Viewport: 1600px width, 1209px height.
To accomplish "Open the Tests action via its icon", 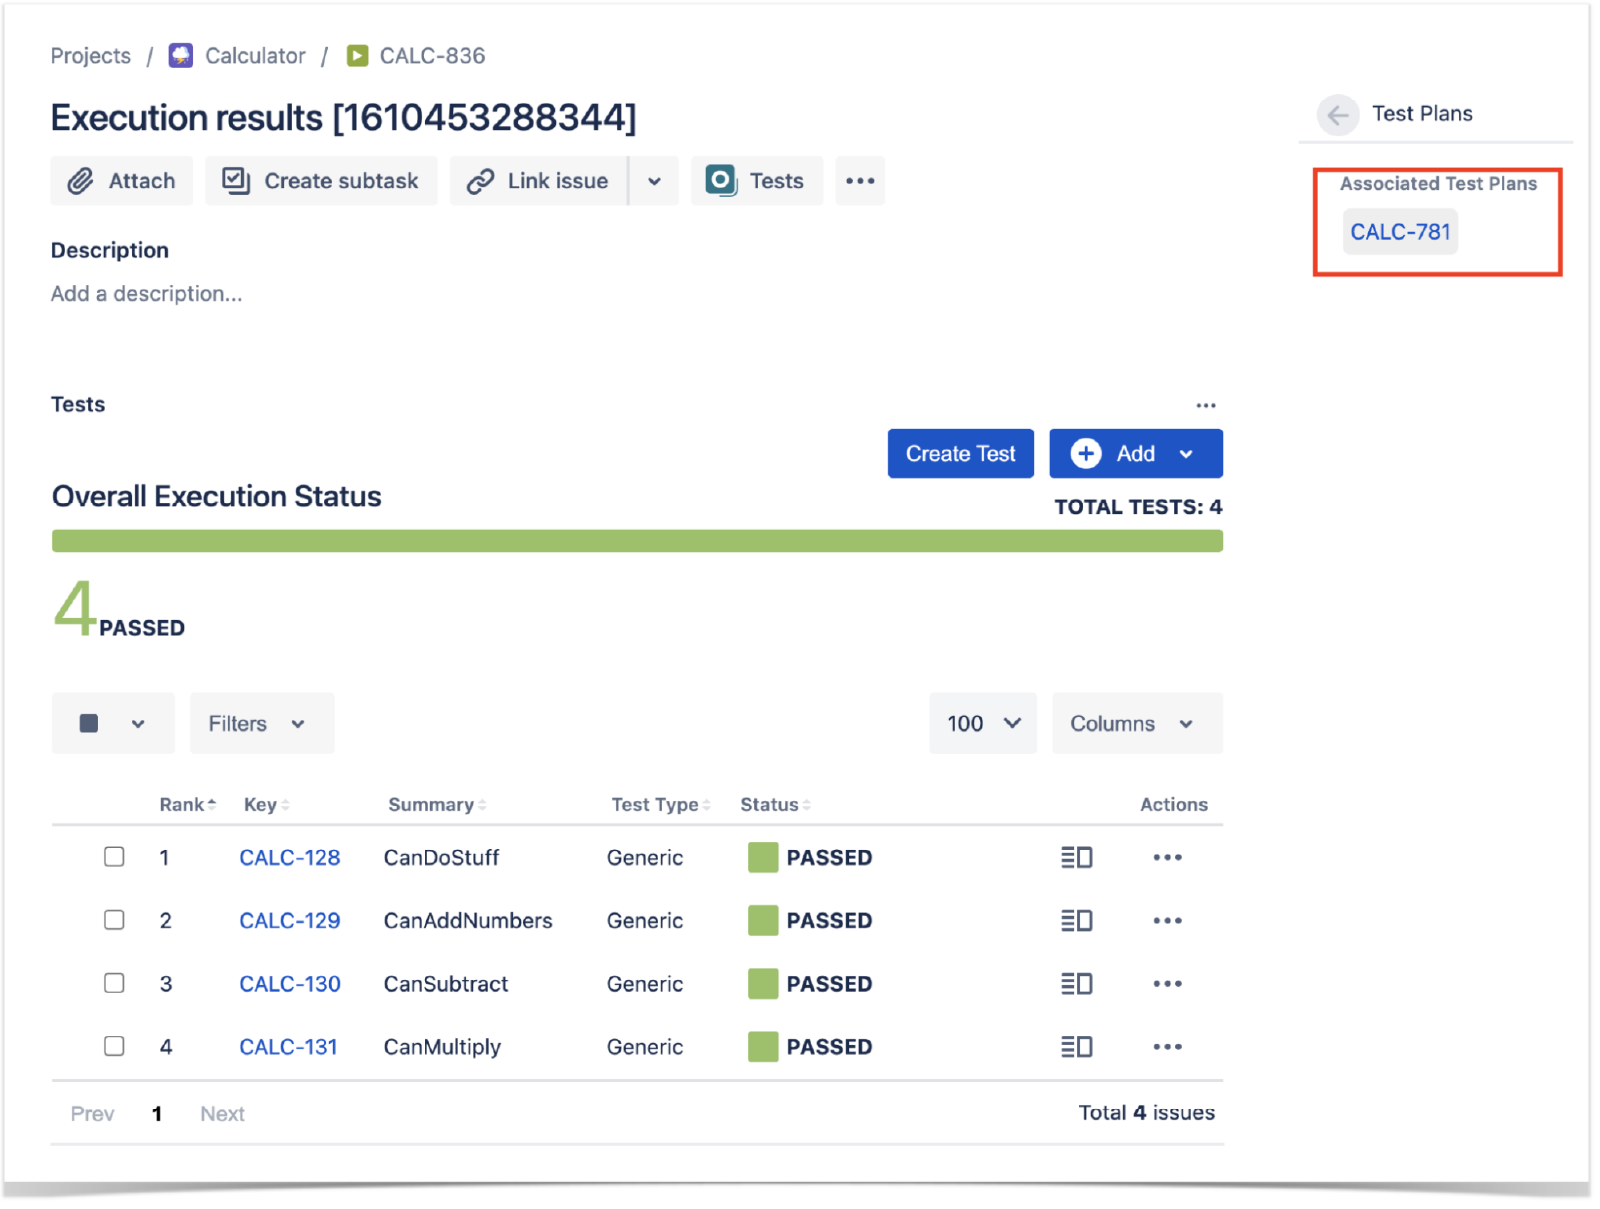I will (x=722, y=181).
